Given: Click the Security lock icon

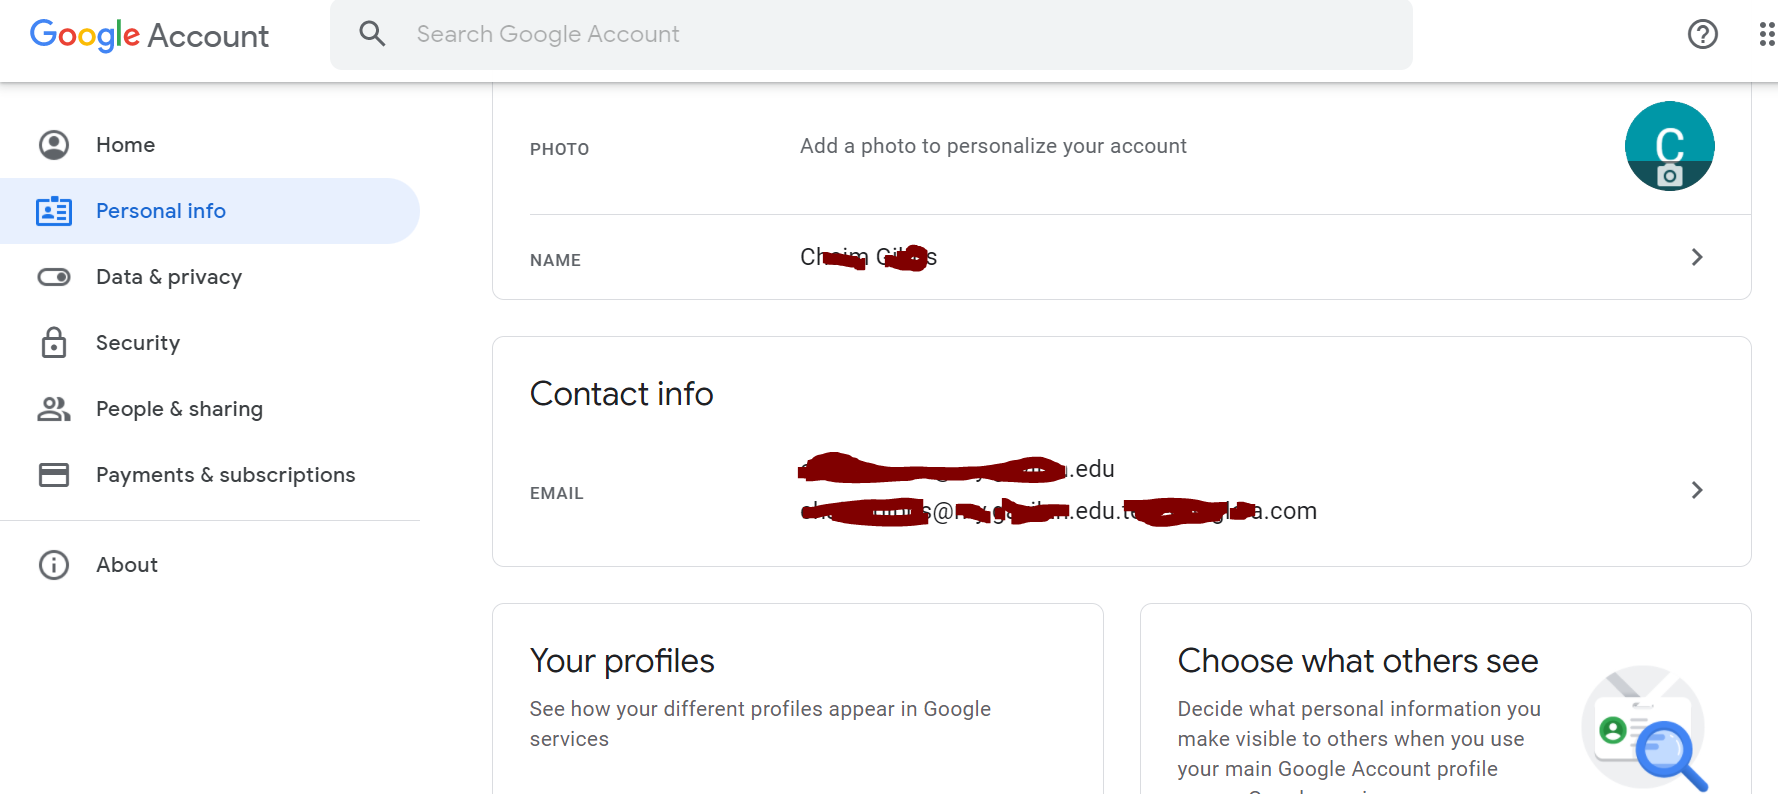Looking at the screenshot, I should (54, 343).
